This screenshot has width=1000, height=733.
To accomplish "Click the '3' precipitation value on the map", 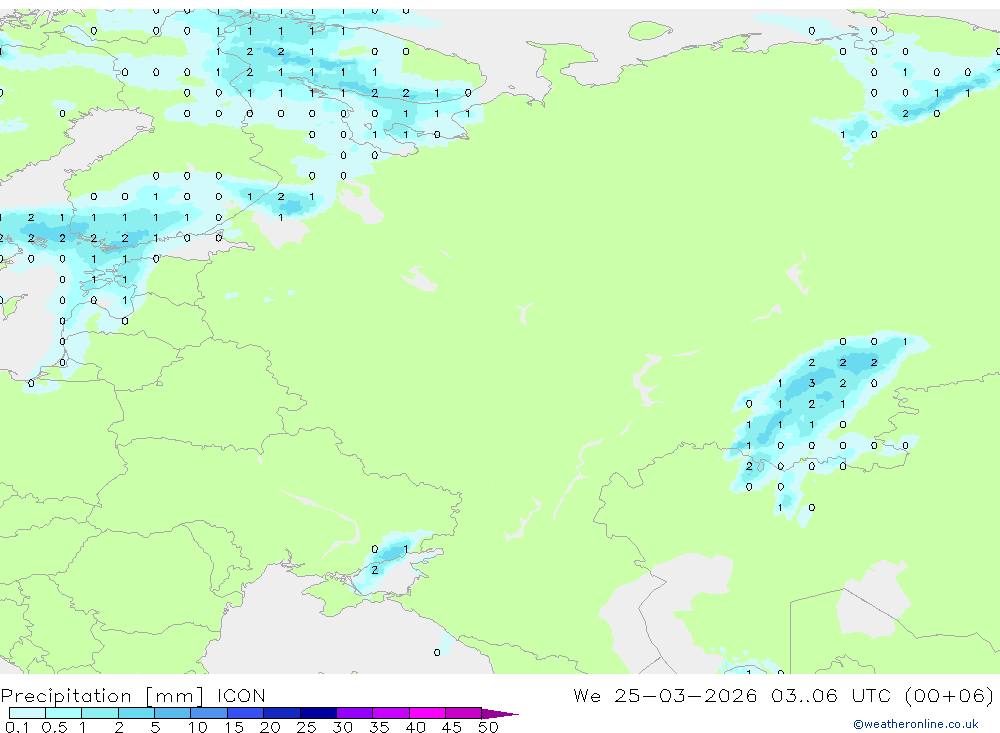I will click(812, 383).
